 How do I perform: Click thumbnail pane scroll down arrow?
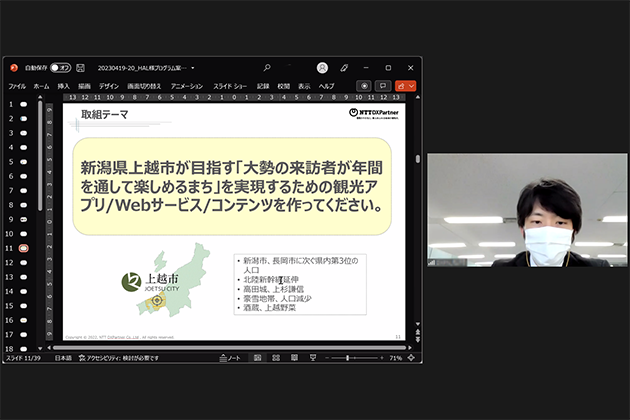tap(40, 348)
